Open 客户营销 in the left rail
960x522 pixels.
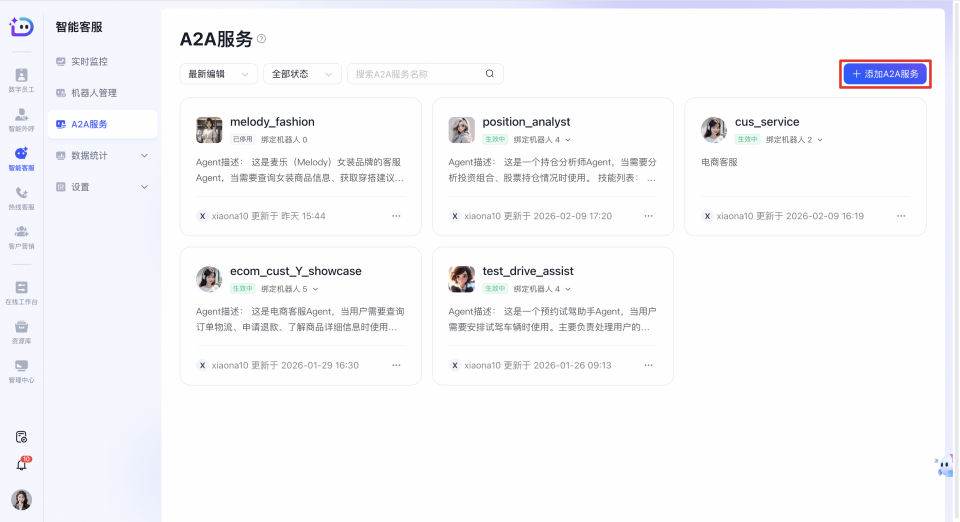point(21,236)
